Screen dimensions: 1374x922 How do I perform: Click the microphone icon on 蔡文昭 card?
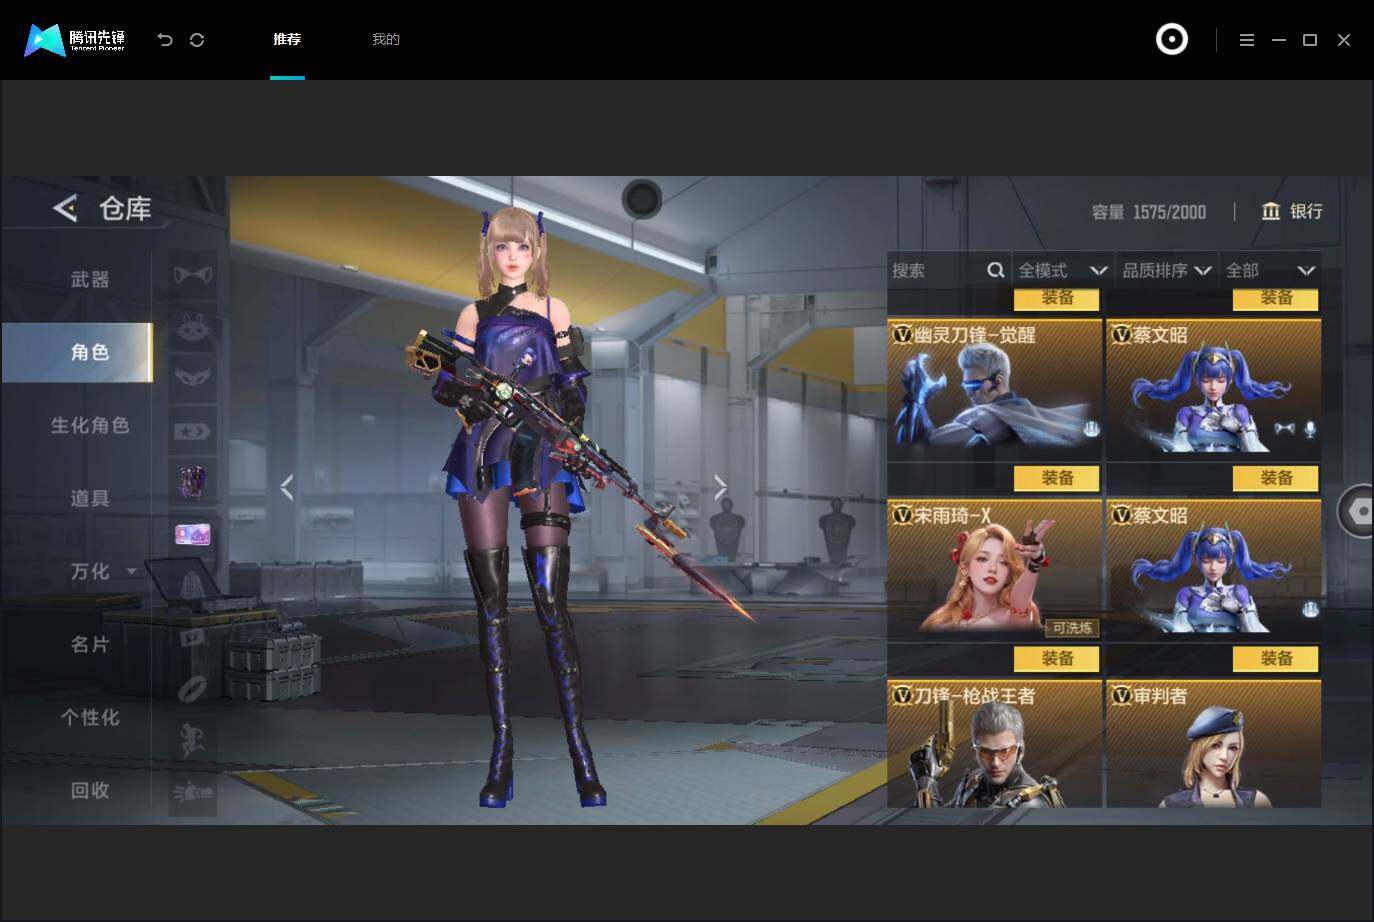[1309, 429]
